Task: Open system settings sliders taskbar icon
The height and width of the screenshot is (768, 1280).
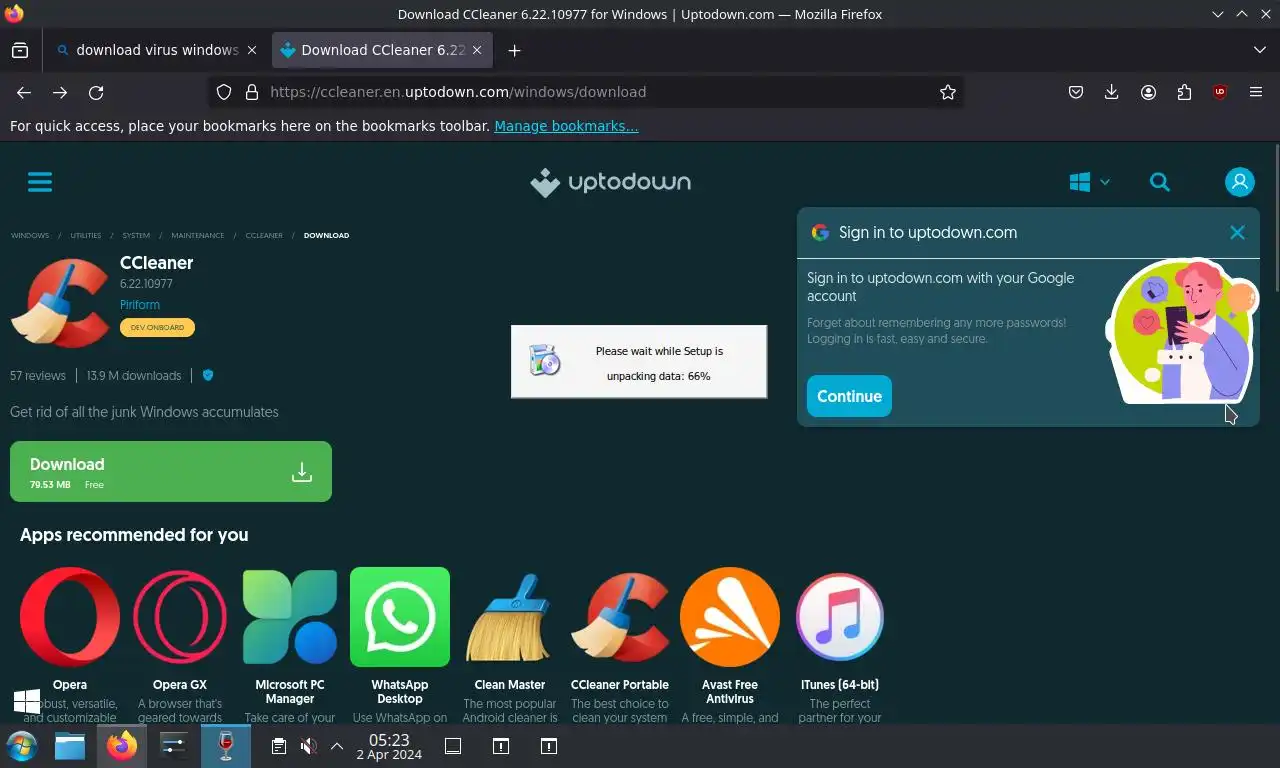Action: click(x=174, y=746)
